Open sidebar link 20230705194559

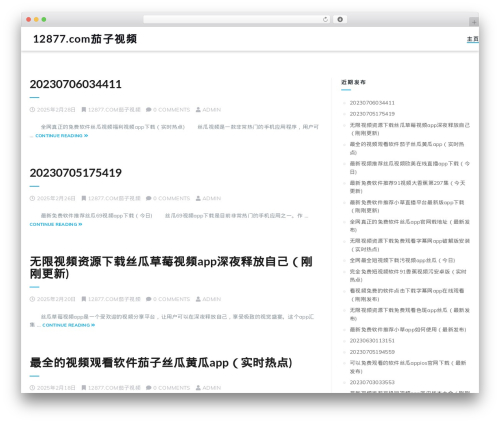(x=372, y=352)
